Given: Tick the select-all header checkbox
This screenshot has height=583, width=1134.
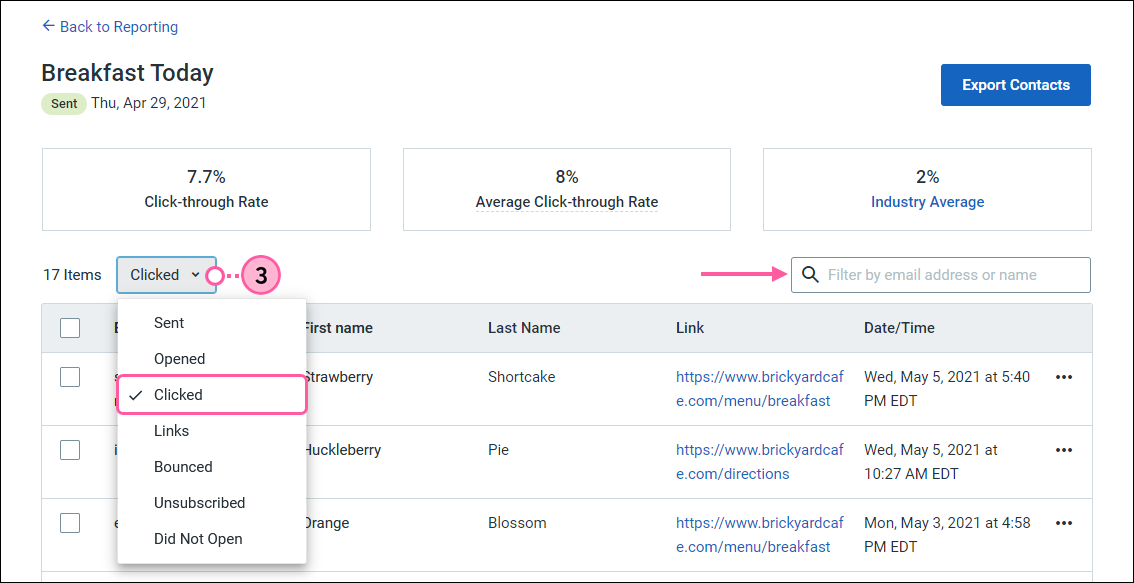Looking at the screenshot, I should [x=70, y=328].
